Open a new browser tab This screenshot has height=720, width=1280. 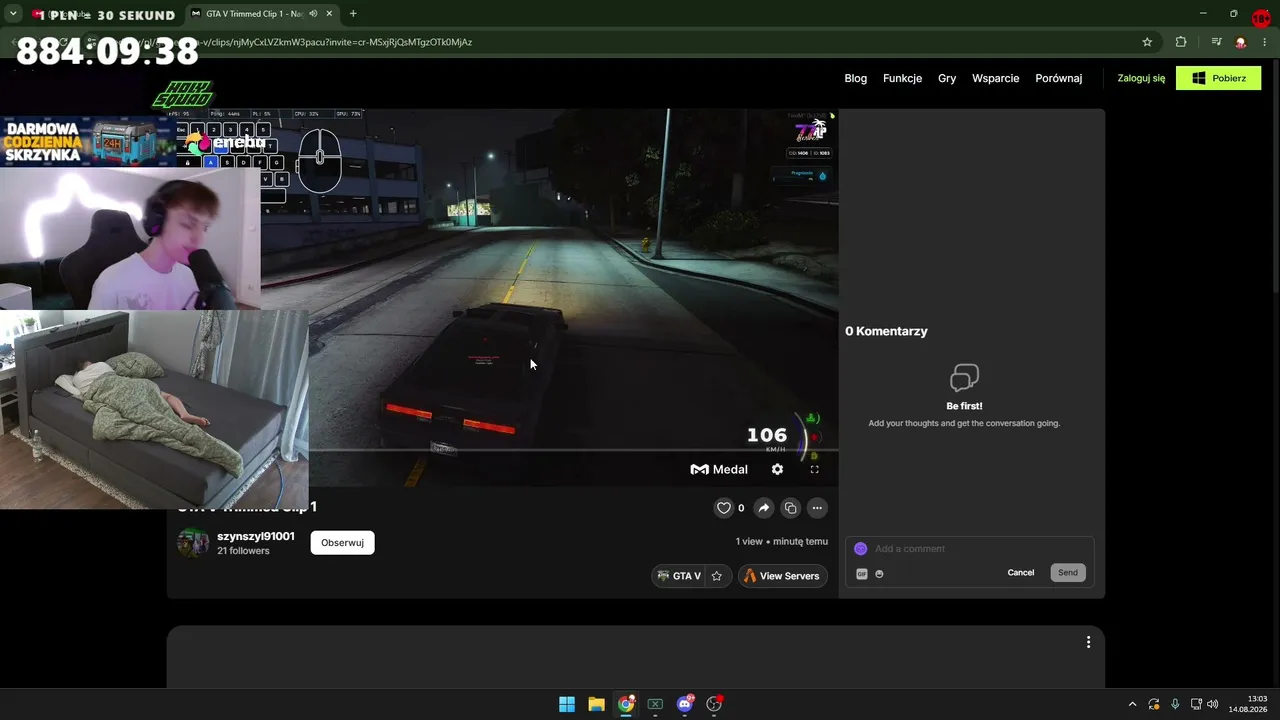click(353, 14)
